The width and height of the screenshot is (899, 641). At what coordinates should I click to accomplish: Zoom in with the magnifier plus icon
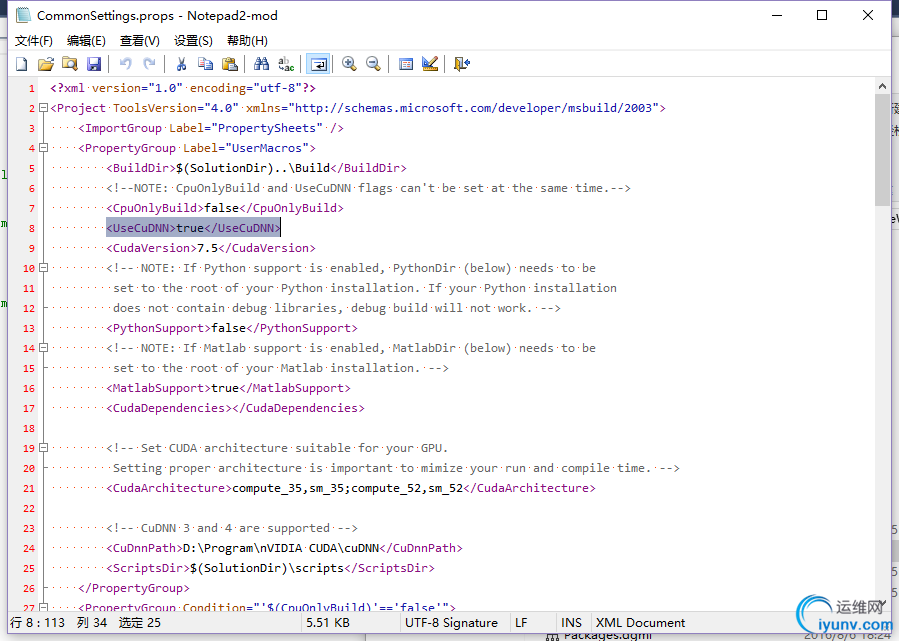pos(349,64)
